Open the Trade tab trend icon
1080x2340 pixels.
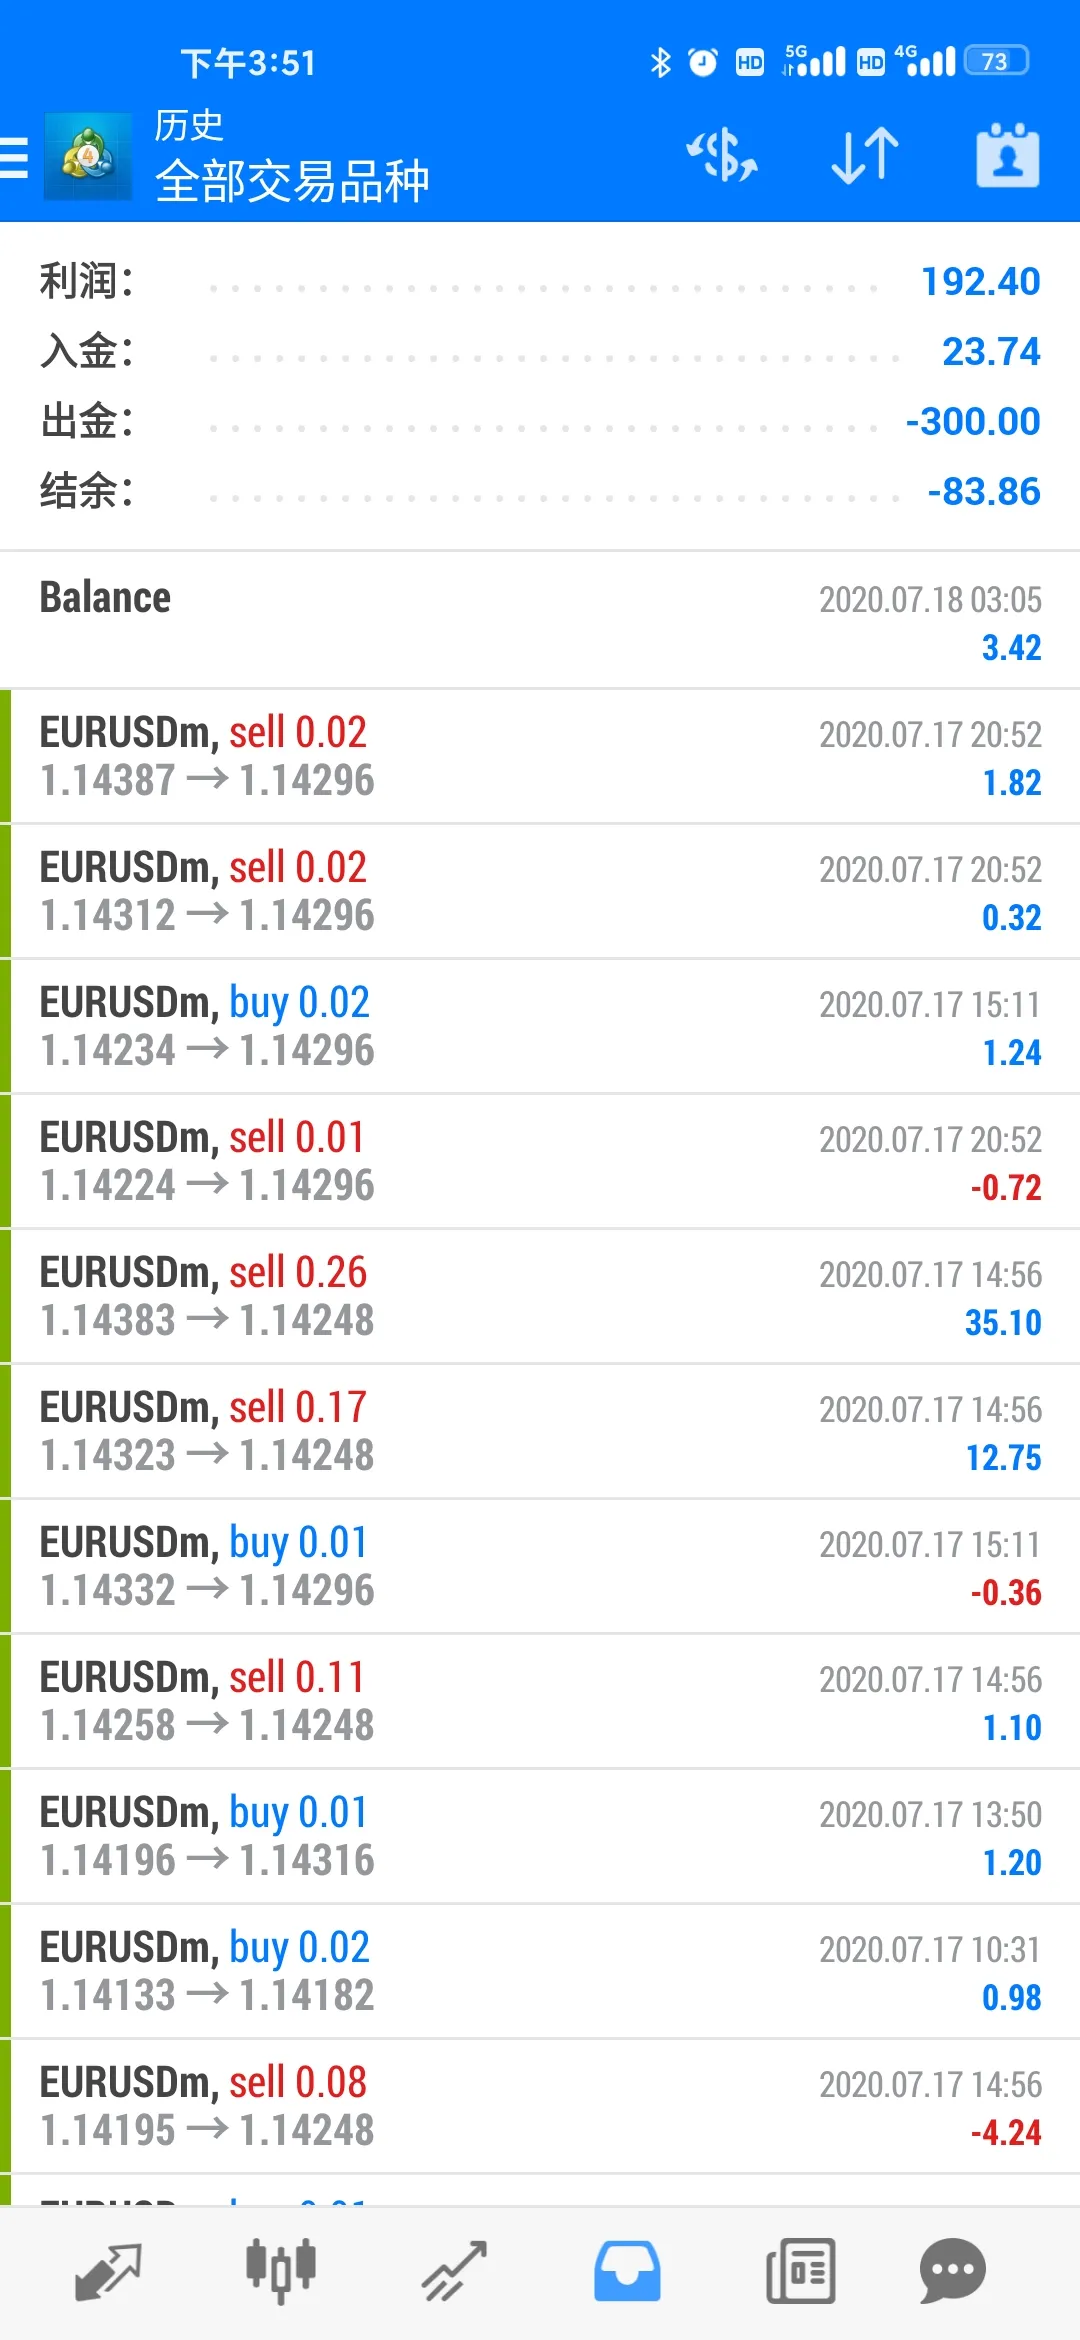pyautogui.click(x=454, y=2271)
